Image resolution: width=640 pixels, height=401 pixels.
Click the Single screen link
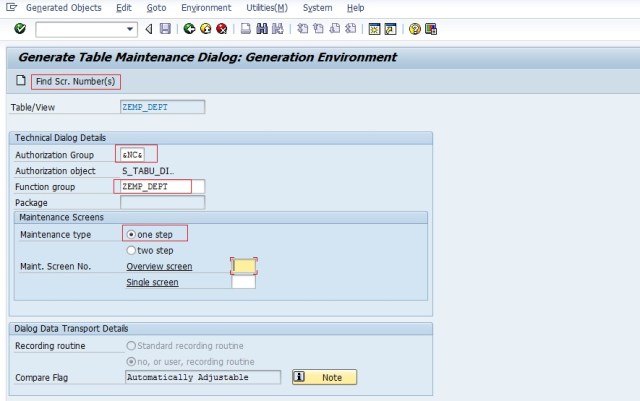(152, 283)
